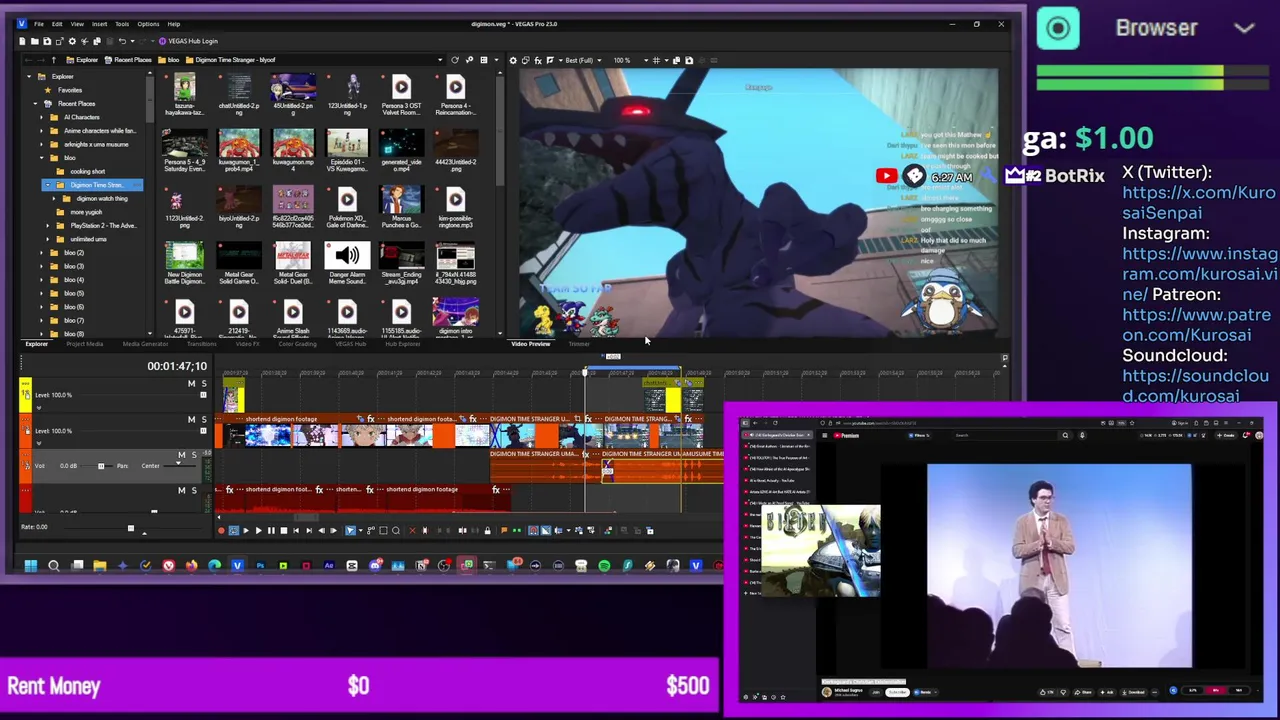Expand the yellow track's height chevron

click(39, 408)
